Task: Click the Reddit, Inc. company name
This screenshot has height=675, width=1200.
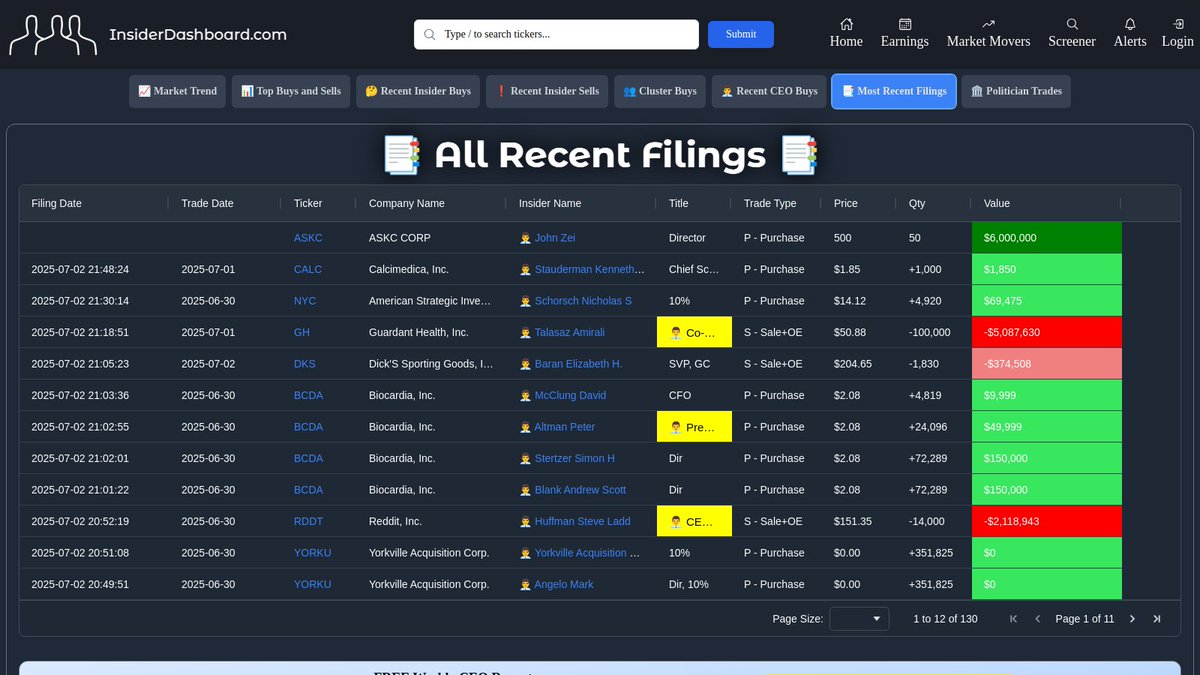Action: click(x=395, y=522)
